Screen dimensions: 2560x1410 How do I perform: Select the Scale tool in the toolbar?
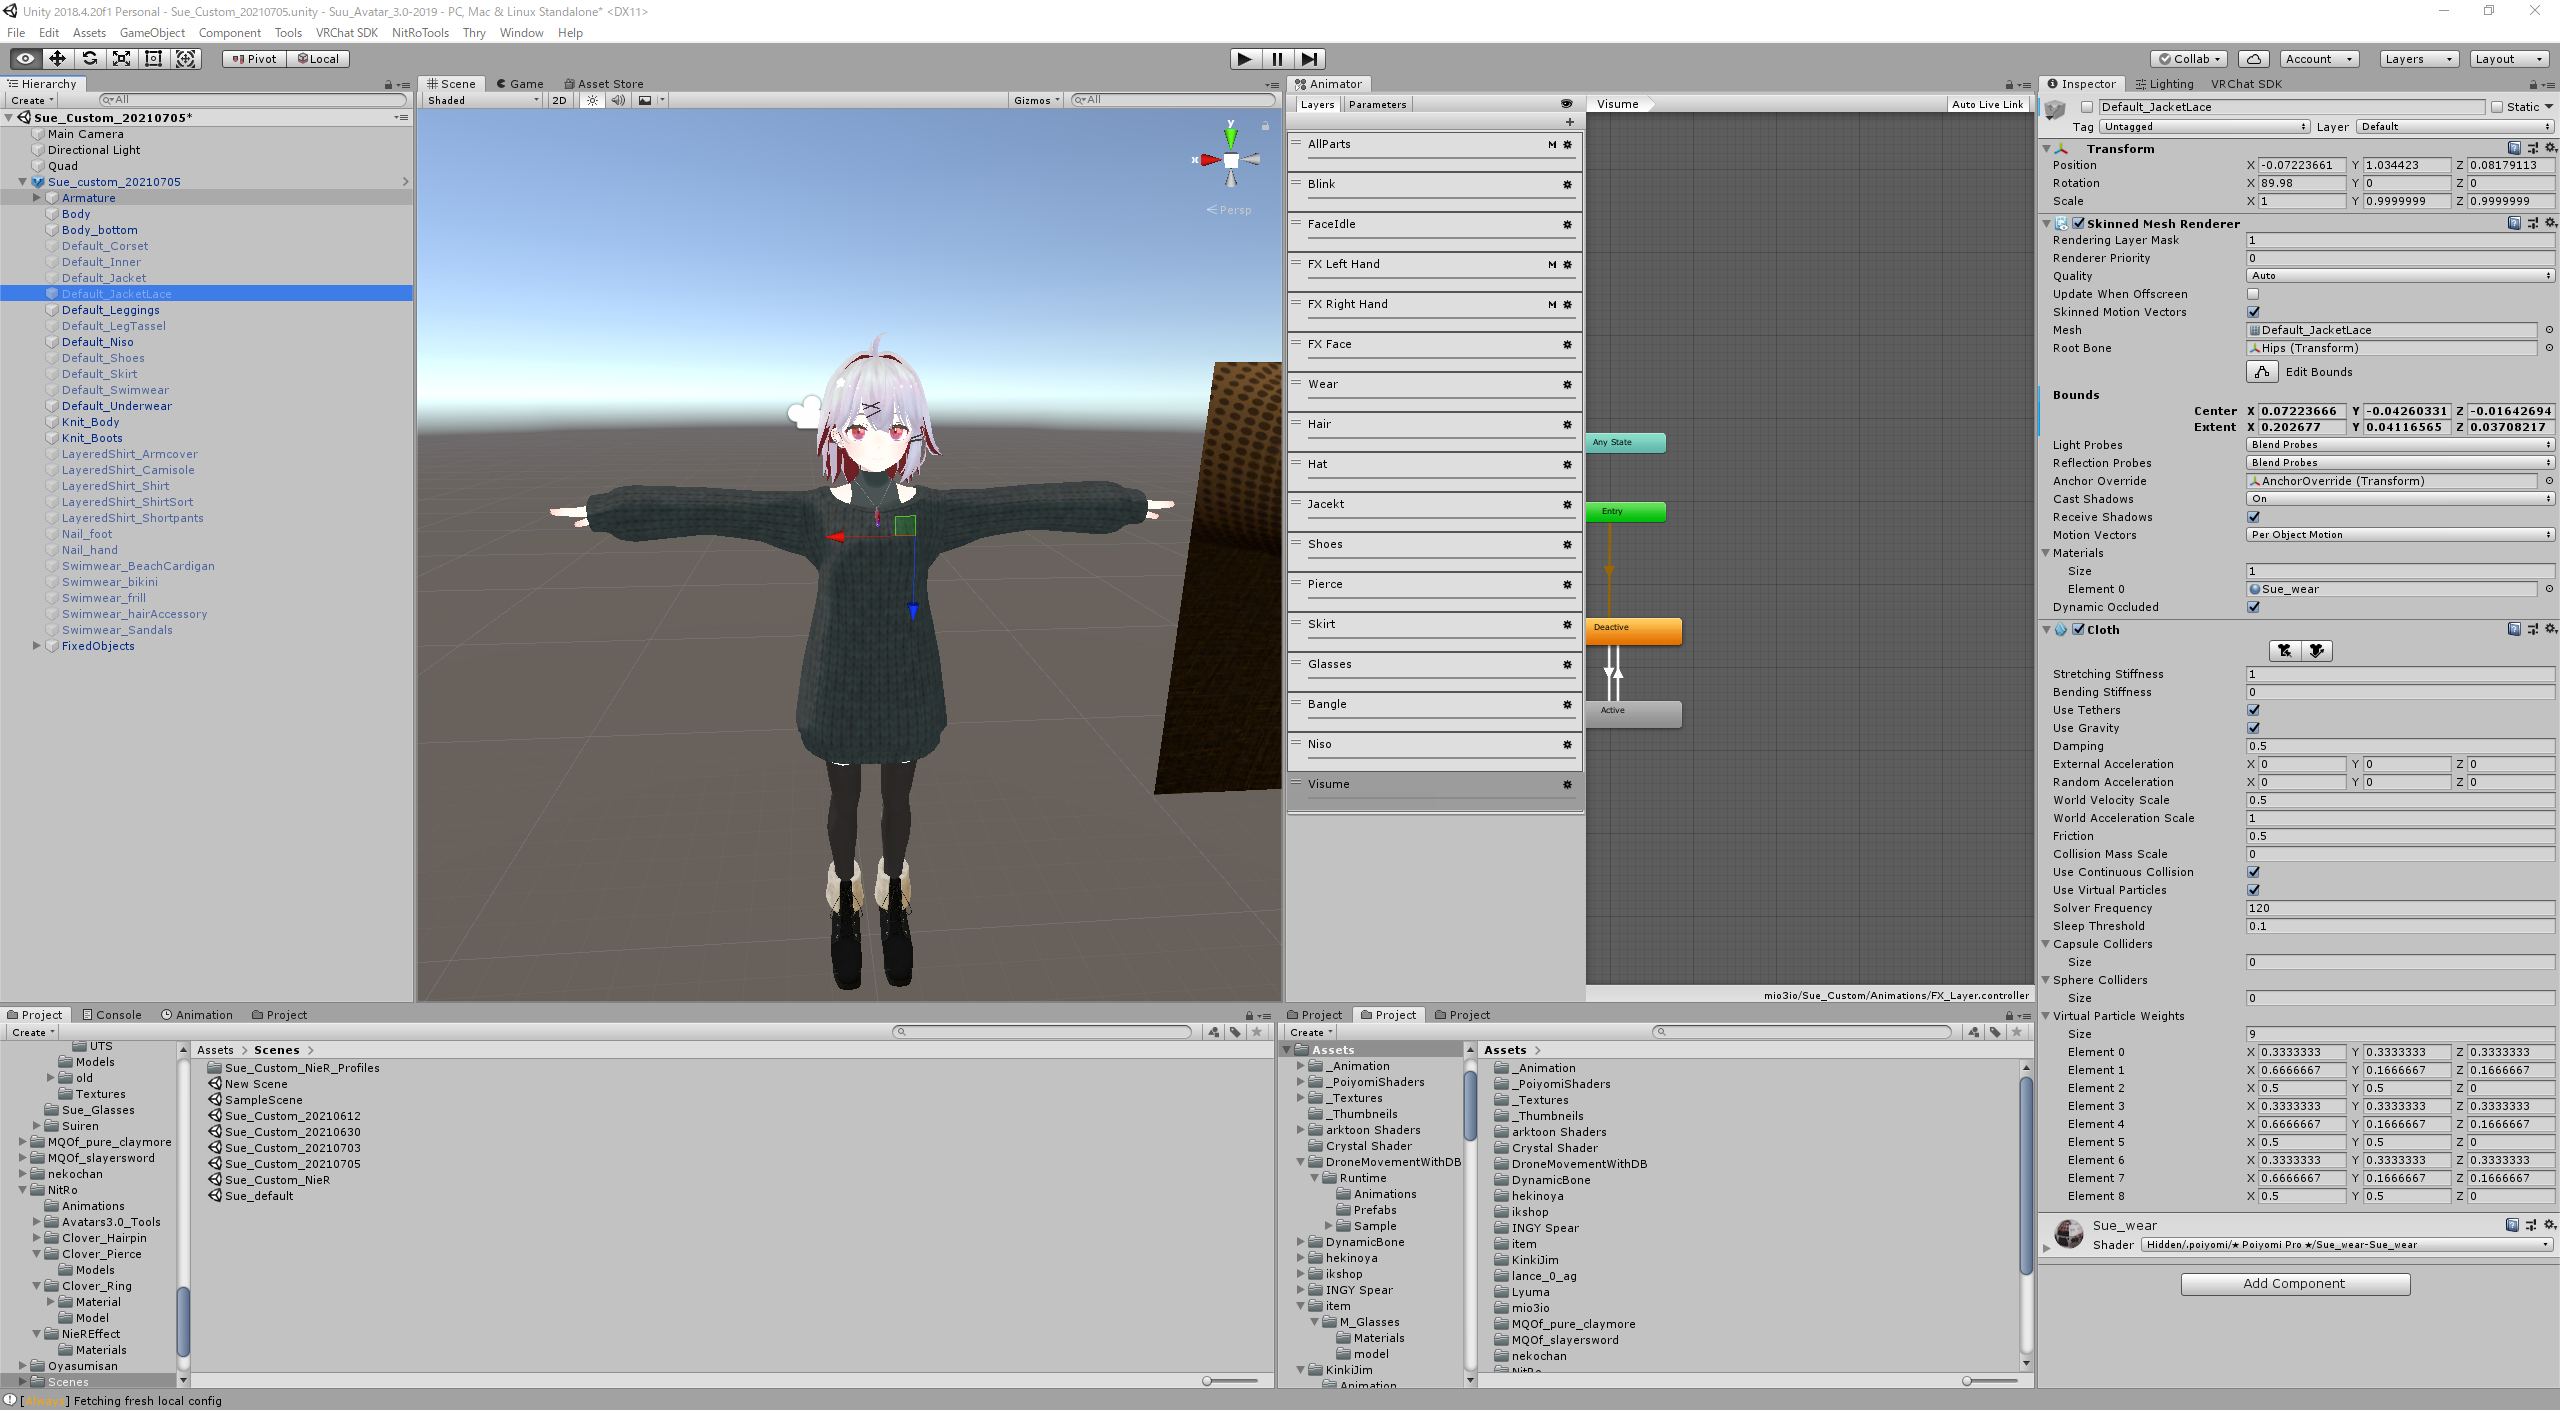[x=121, y=58]
